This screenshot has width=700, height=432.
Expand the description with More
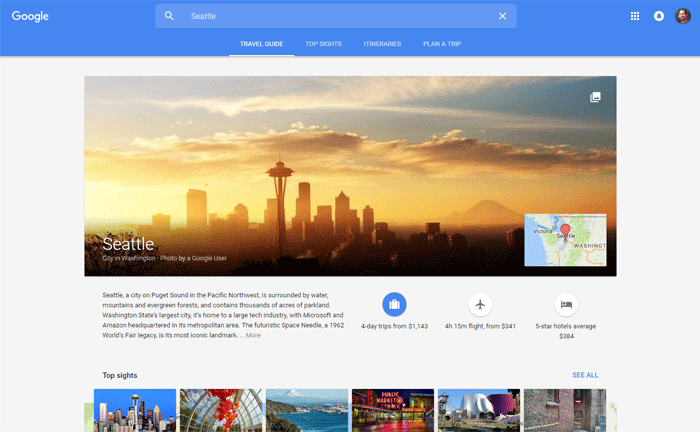tap(253, 335)
